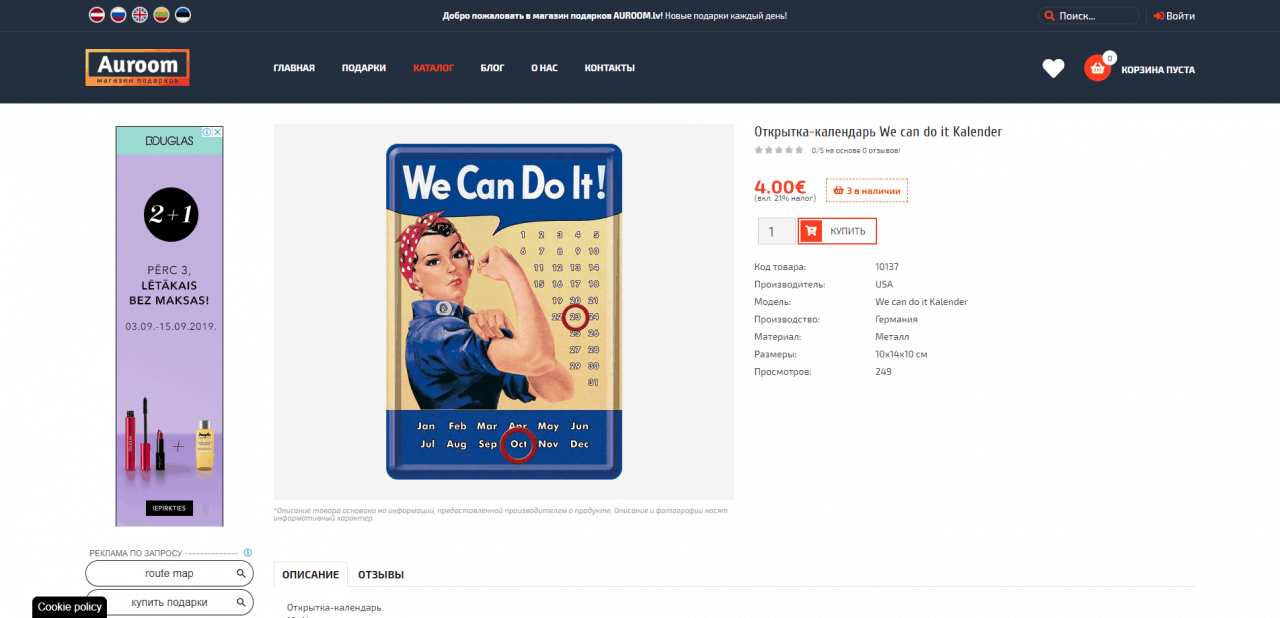Click the Lithuanian flag icon
This screenshot has height=618, width=1280.
(161, 15)
